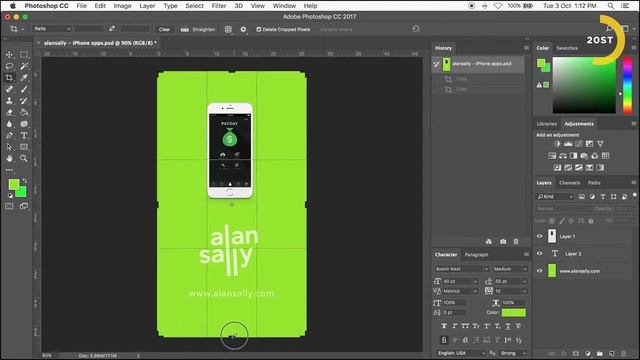Open the Ratio crop preset dropdown

click(x=52, y=29)
